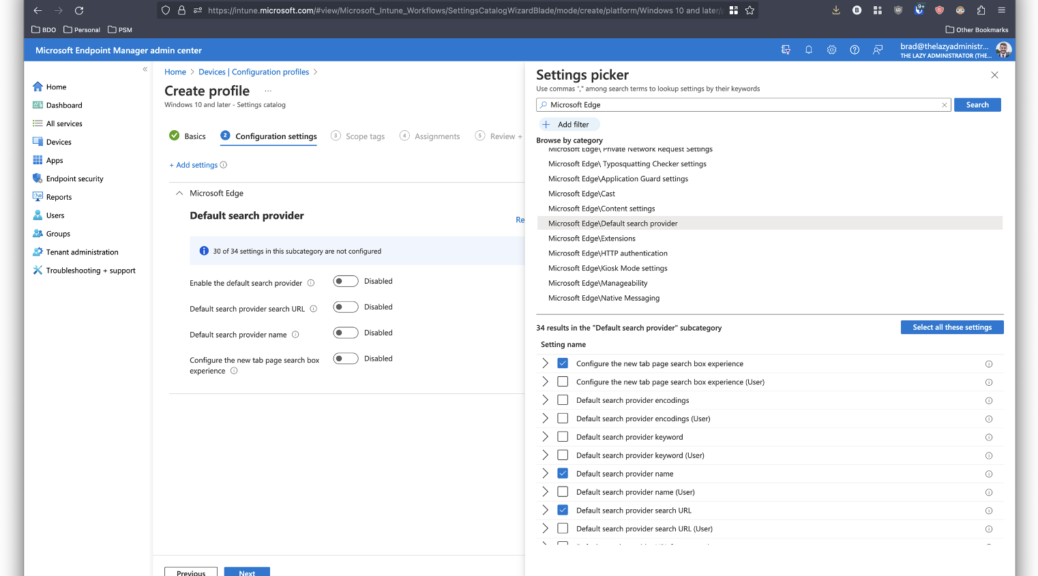
Task: Click the user account avatar
Action: click(1003, 50)
